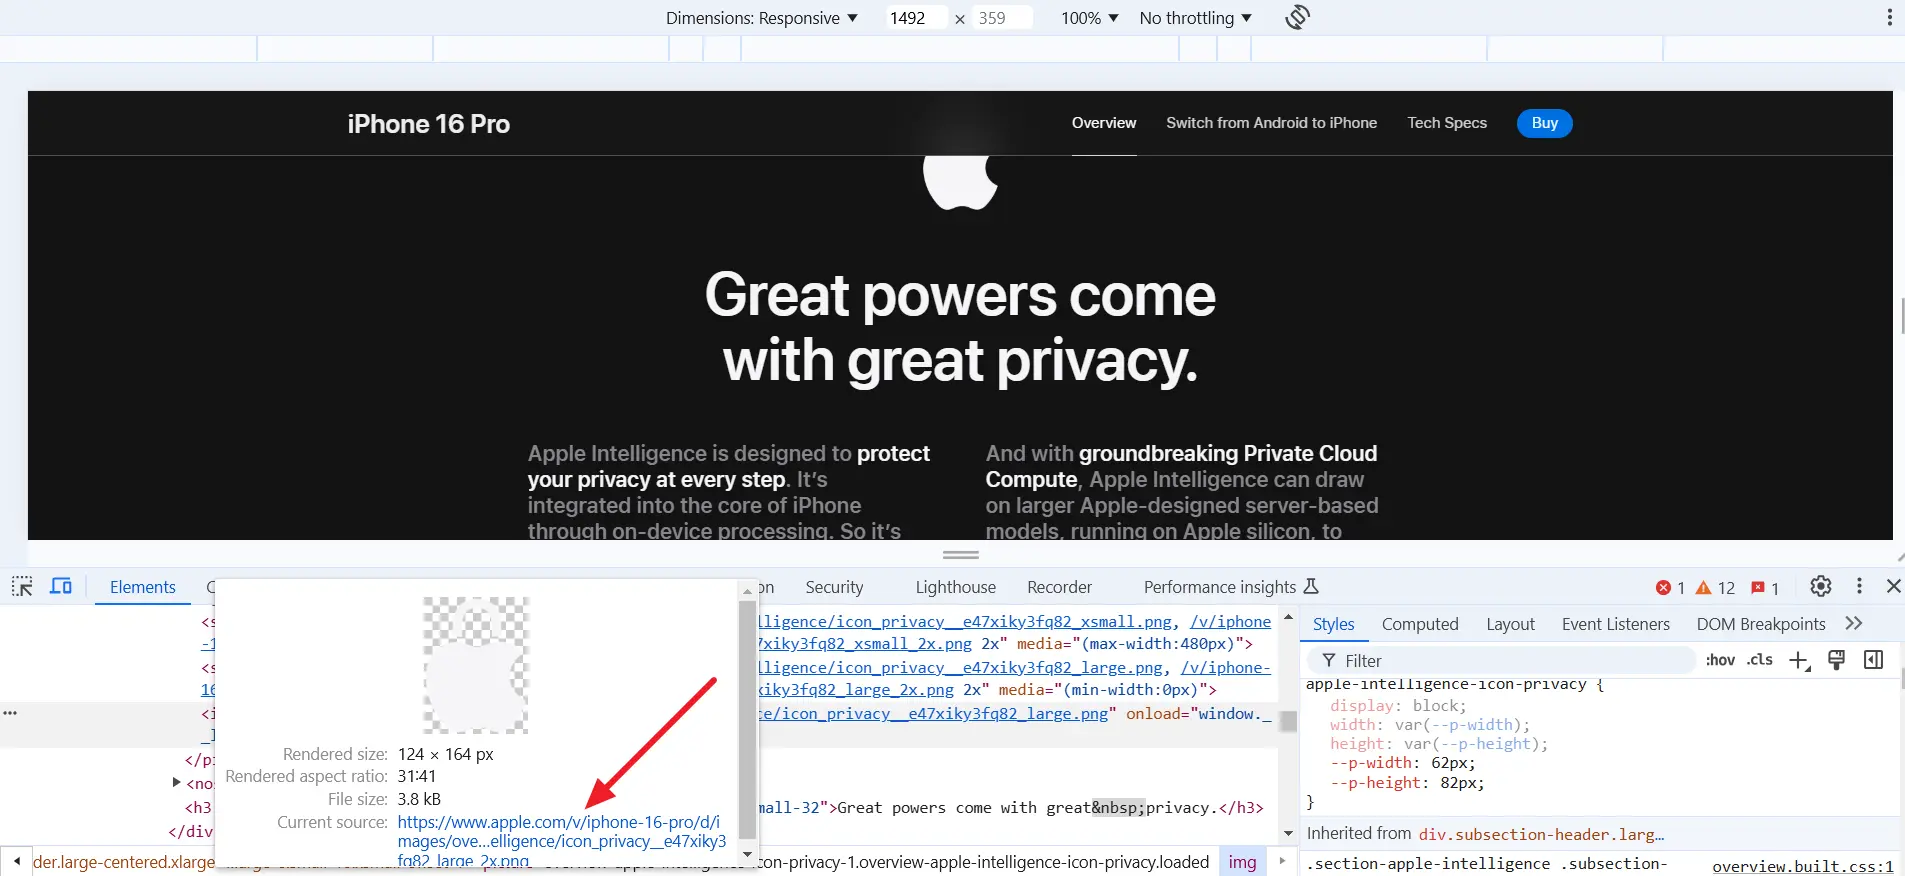The image size is (1905, 876).
Task: Expand the noscript node triangle
Action: coord(177,783)
